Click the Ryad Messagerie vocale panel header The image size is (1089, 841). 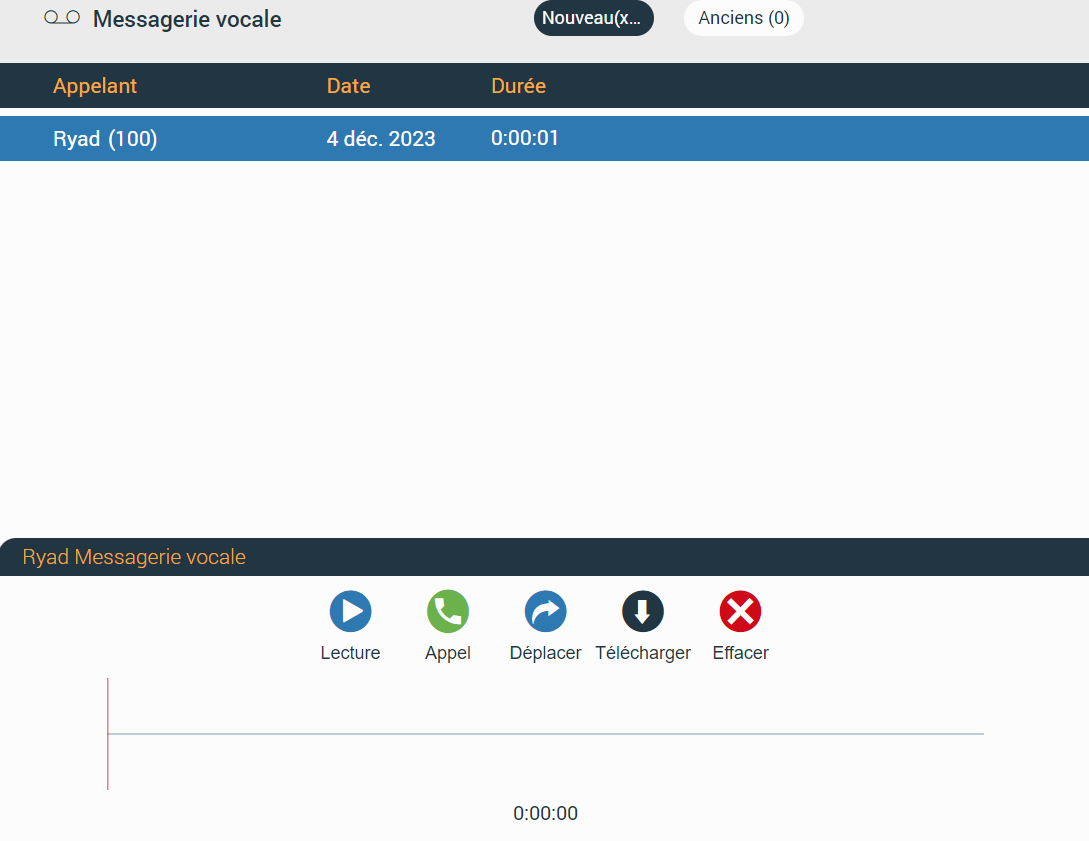click(134, 557)
